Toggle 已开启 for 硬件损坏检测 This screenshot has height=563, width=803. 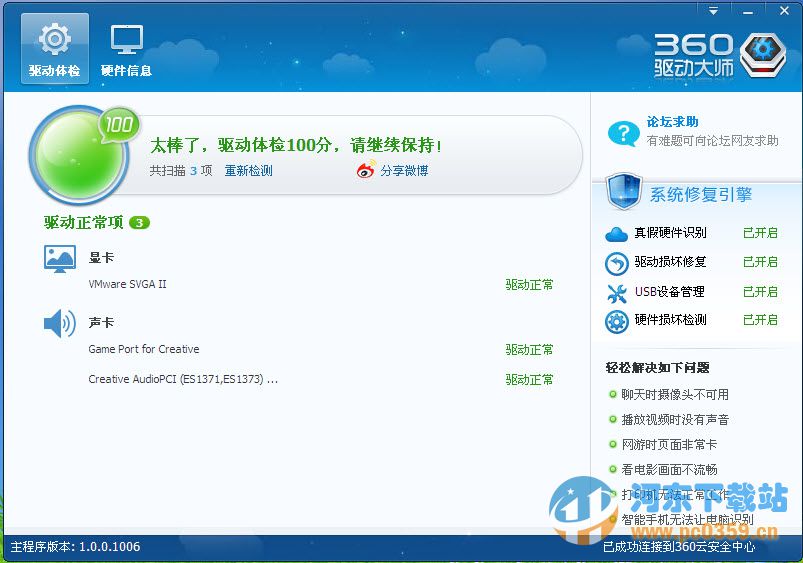[760, 320]
